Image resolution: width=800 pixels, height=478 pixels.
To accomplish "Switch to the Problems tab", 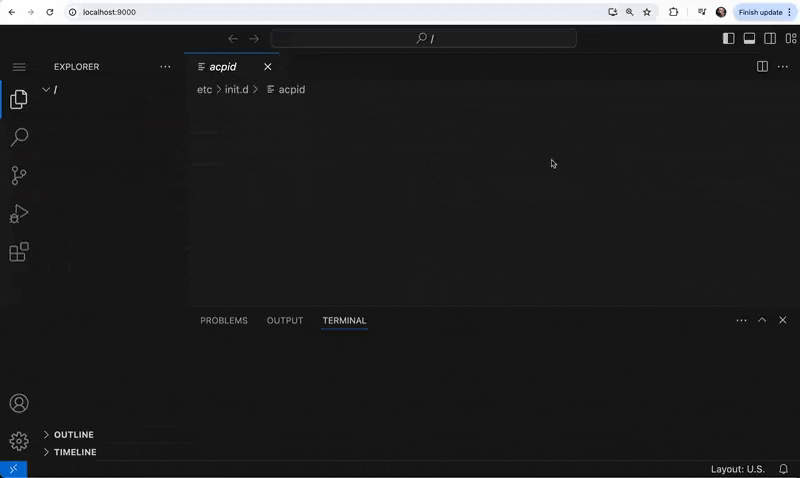I will [223, 321].
